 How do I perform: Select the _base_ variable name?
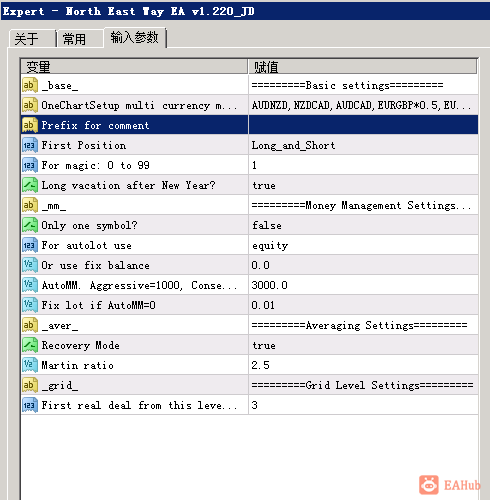point(60,85)
